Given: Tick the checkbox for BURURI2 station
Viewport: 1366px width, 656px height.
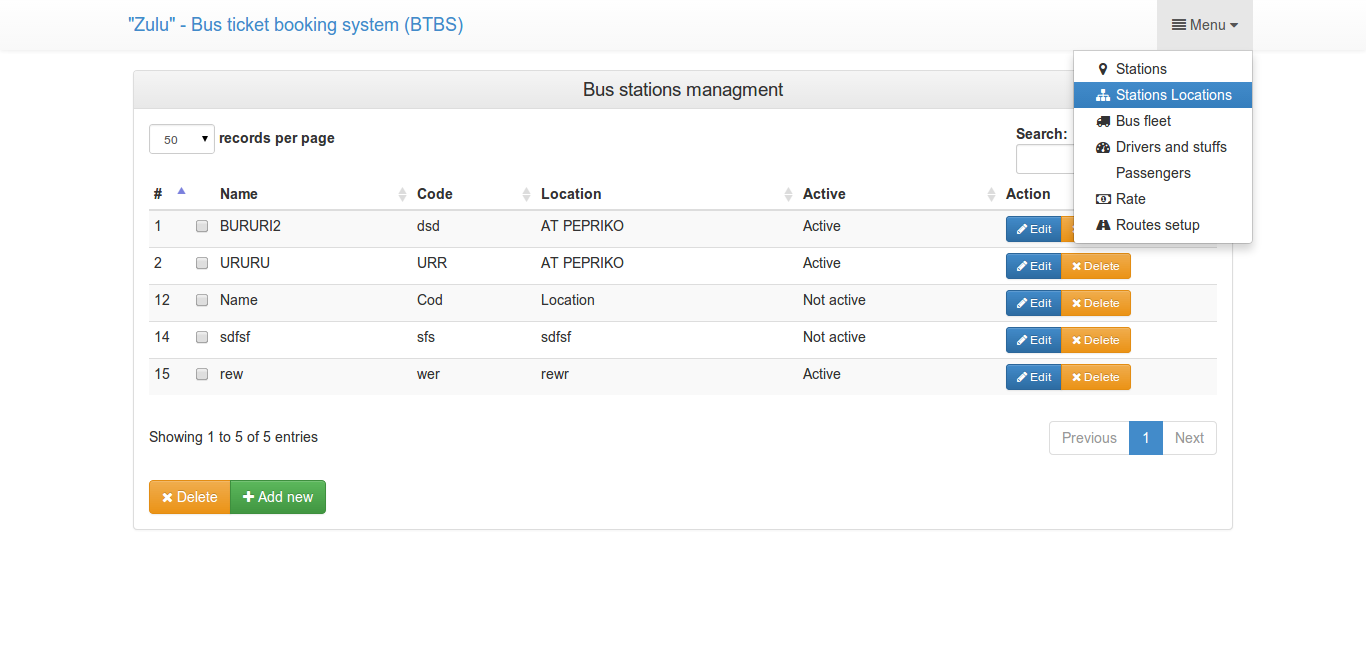Looking at the screenshot, I should coord(202,226).
